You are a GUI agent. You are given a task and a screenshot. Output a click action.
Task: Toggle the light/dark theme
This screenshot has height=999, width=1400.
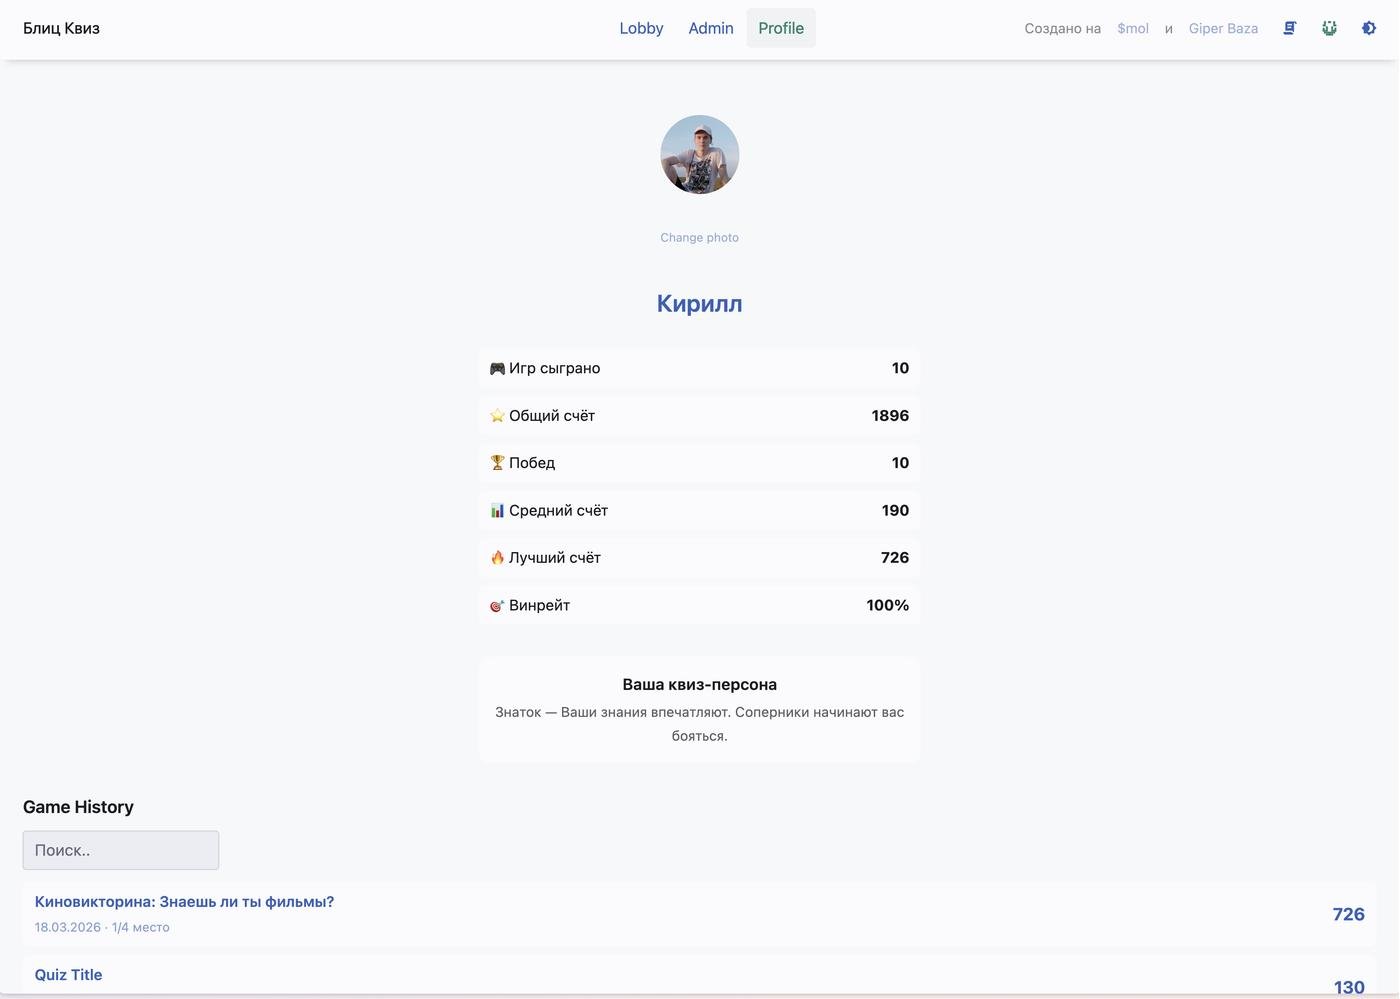pos(1369,28)
